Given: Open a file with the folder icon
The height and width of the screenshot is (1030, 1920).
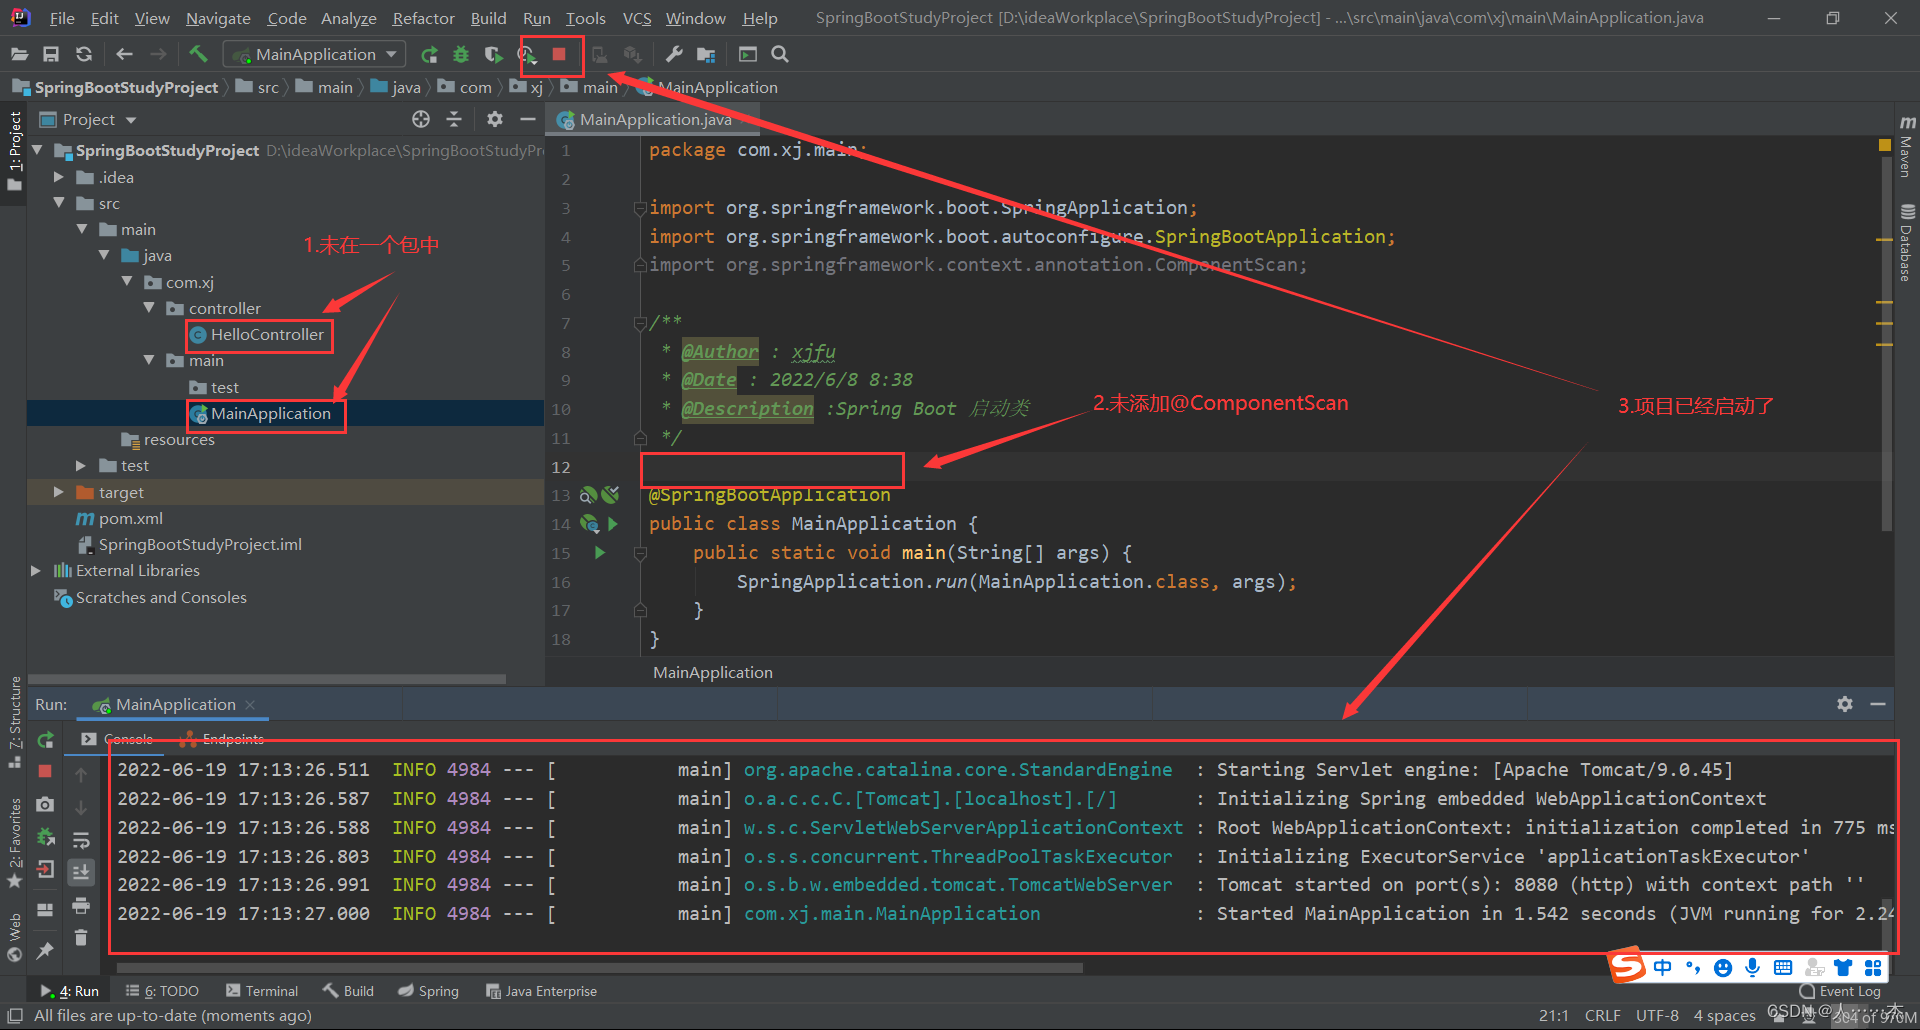Looking at the screenshot, I should [x=19, y=54].
